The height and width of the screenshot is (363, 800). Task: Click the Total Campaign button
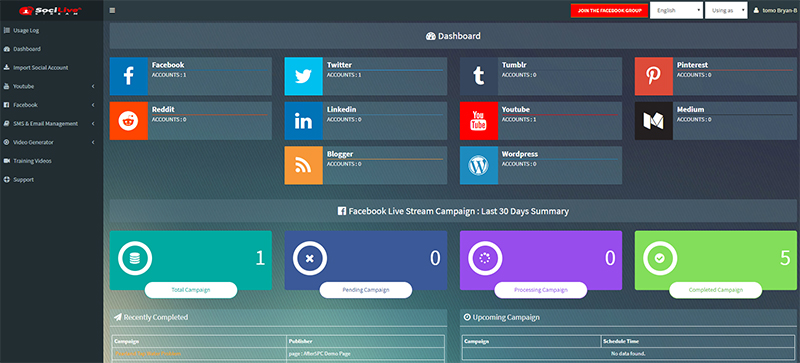pos(191,290)
